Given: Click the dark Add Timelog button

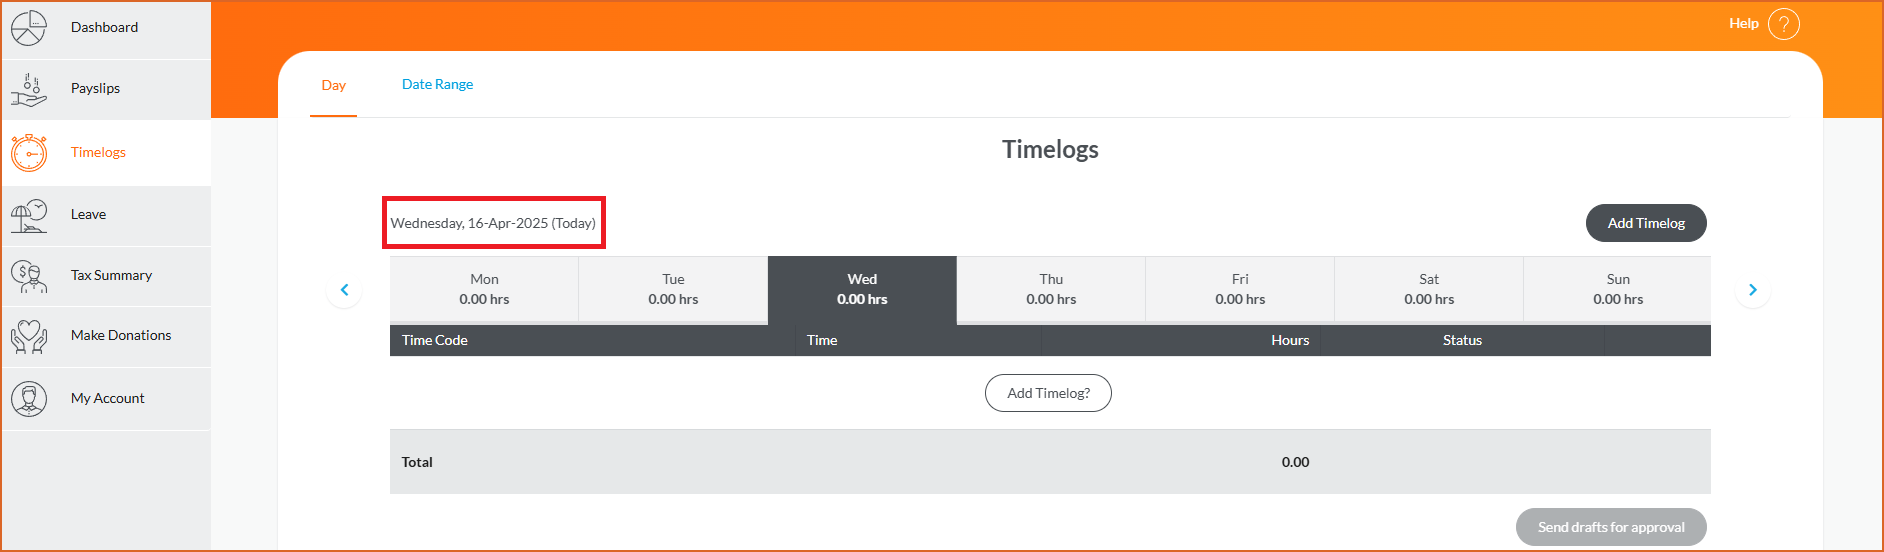Looking at the screenshot, I should click(1646, 223).
